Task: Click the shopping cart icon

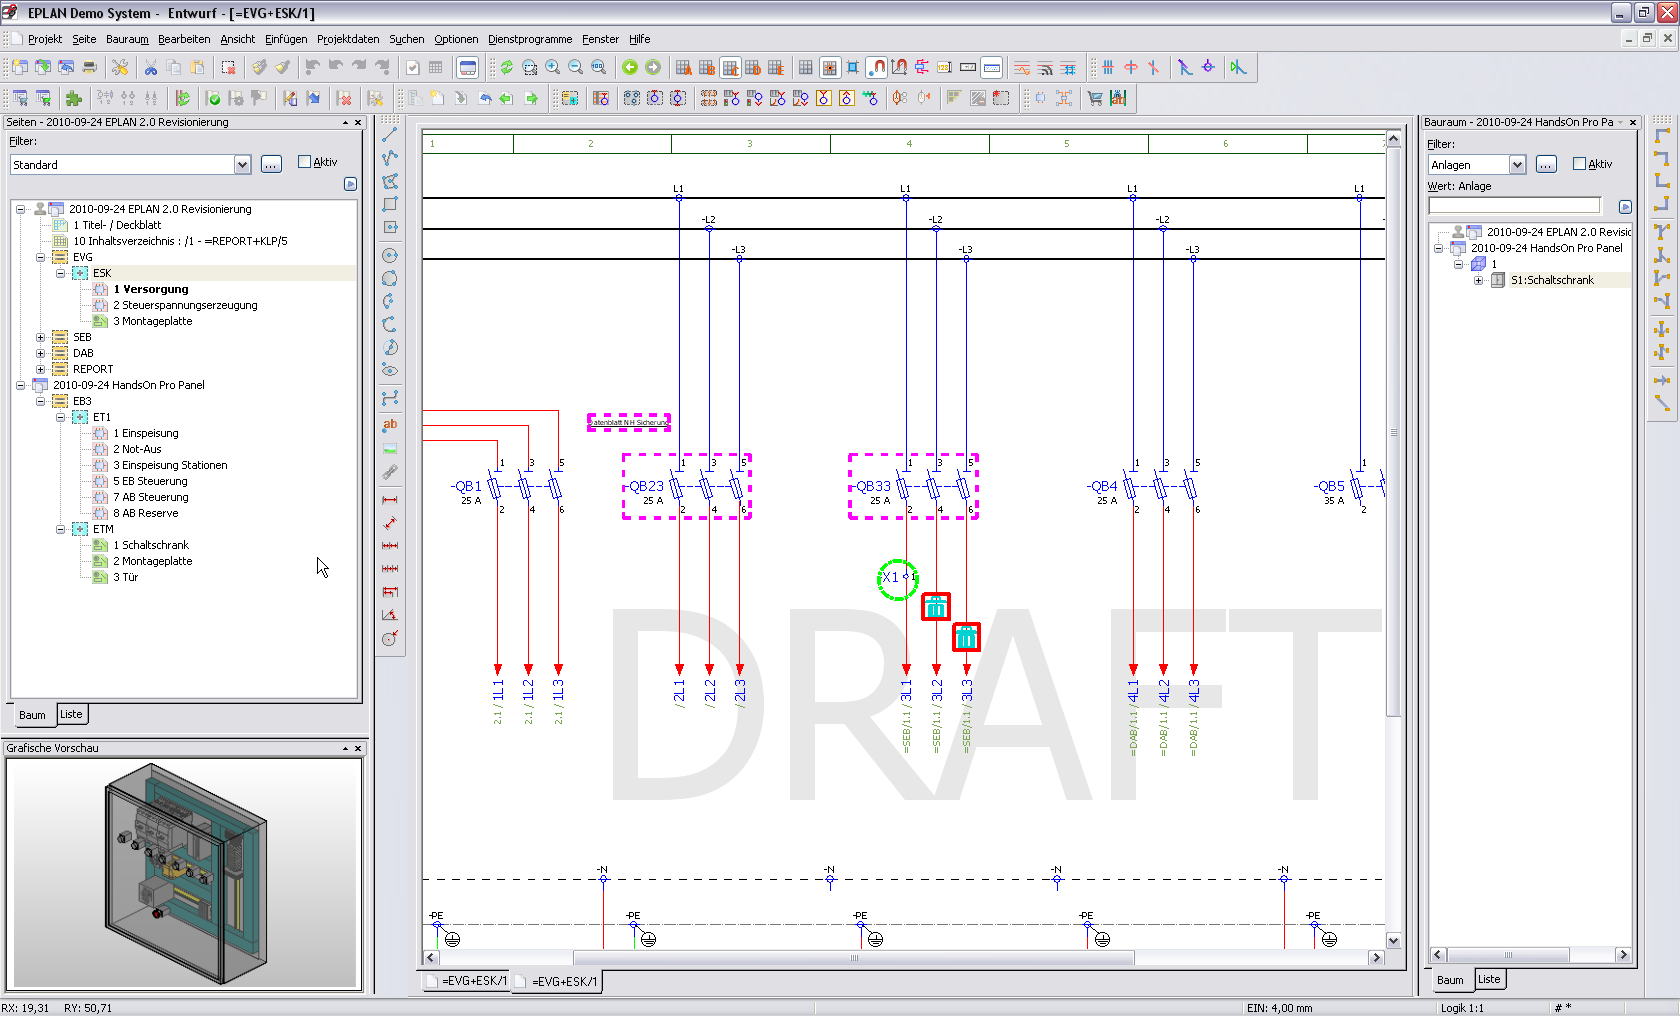Action: 1095,98
